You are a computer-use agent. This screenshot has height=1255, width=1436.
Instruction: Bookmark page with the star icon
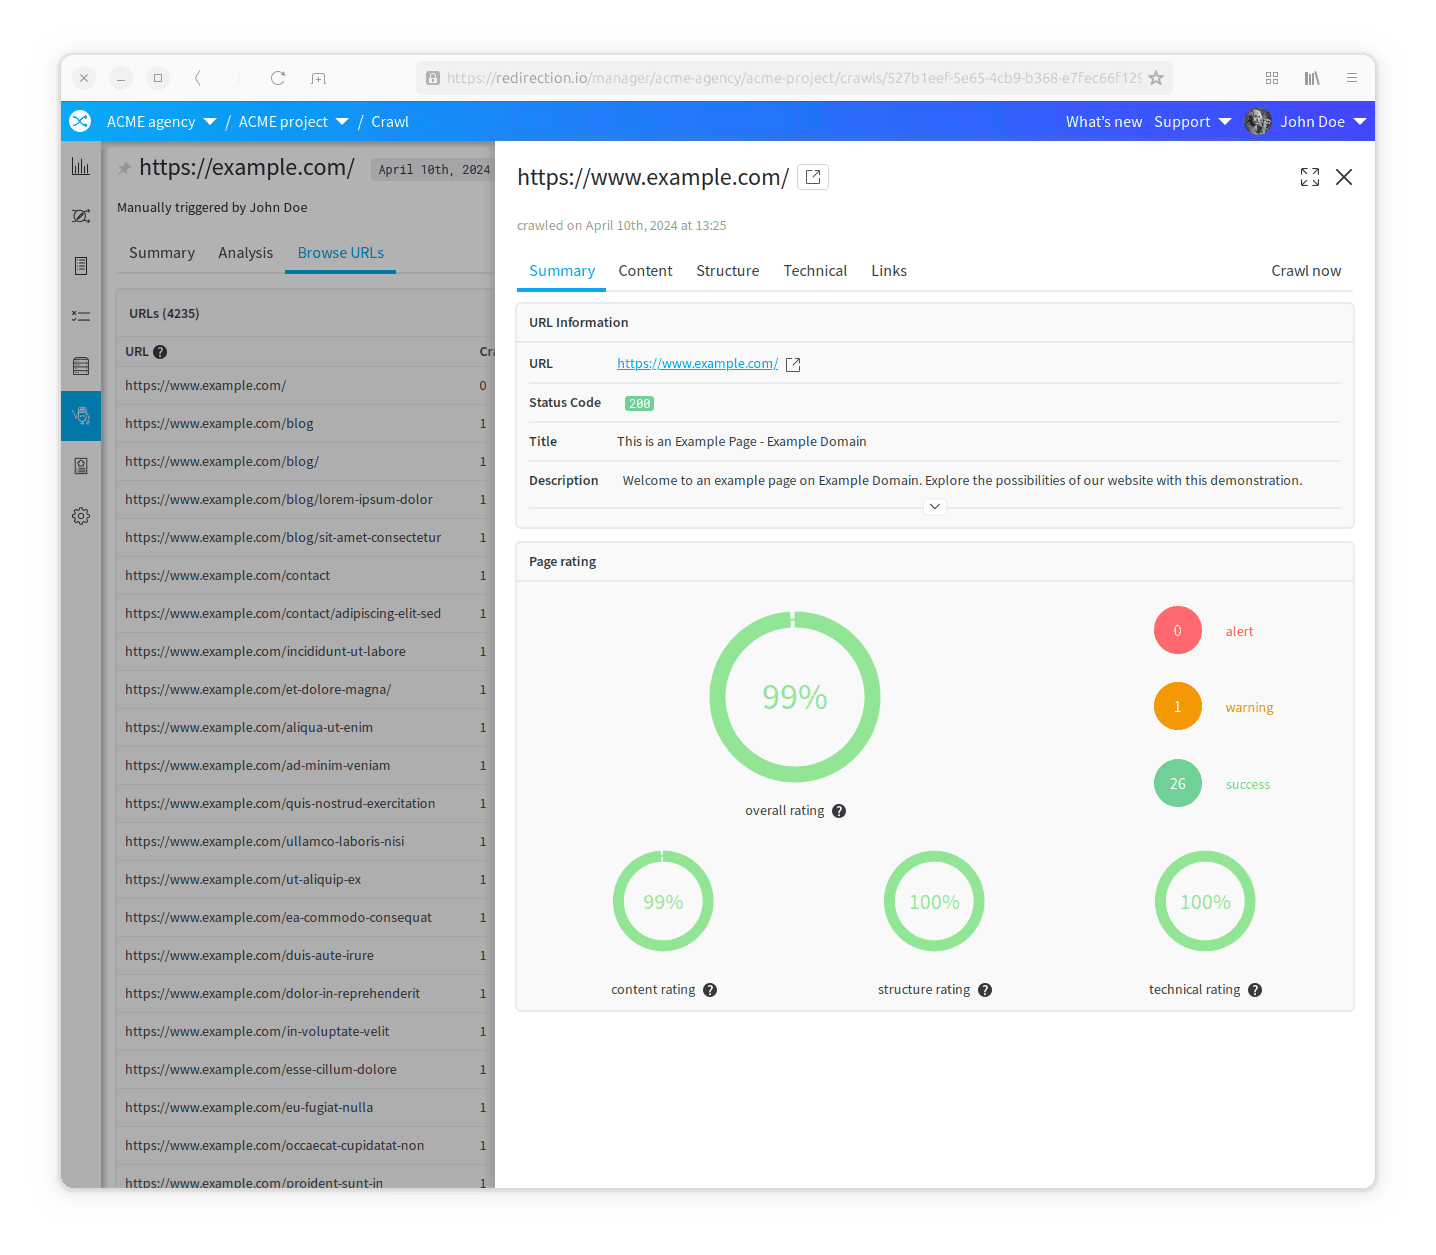tap(1156, 78)
